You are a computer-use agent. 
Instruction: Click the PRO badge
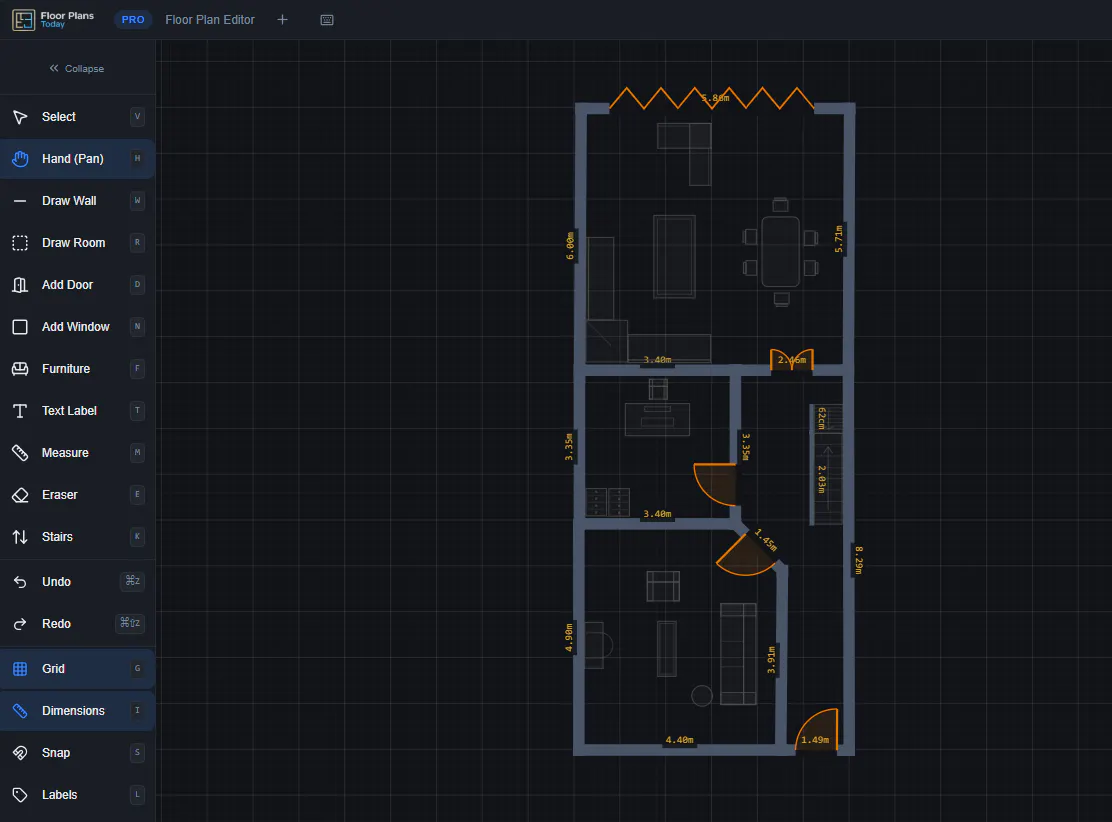tap(133, 20)
